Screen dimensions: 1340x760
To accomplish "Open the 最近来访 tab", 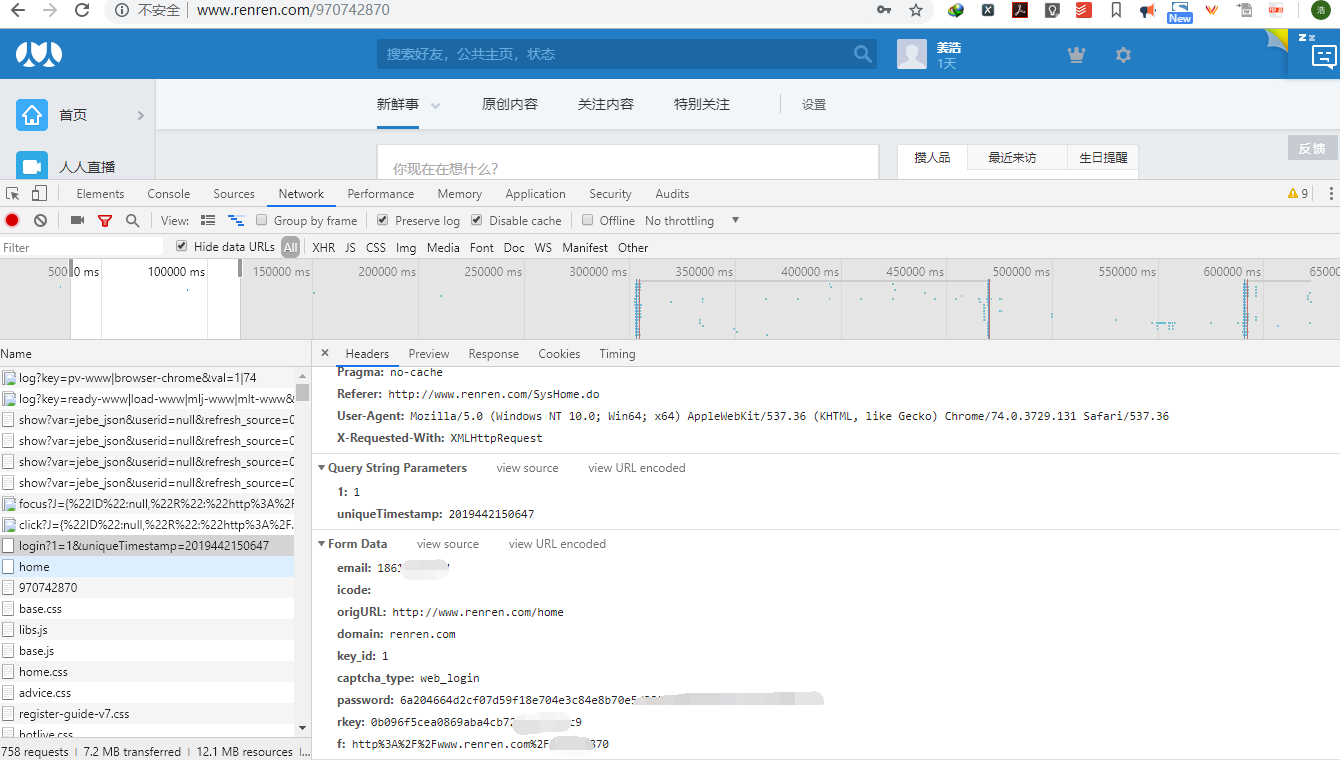I will click(1012, 158).
